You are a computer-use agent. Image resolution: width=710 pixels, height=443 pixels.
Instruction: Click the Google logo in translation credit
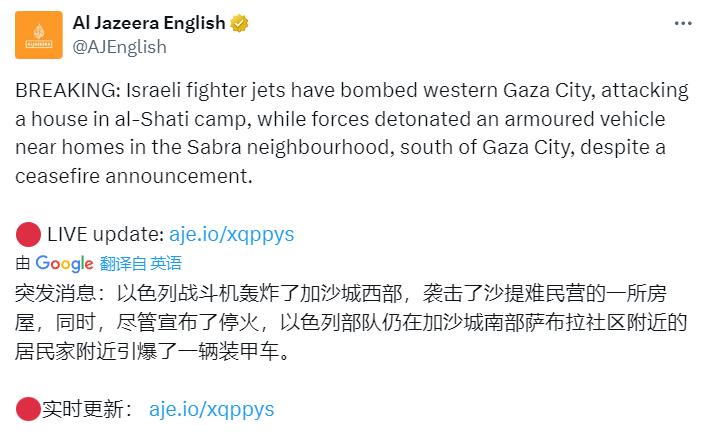pyautogui.click(x=64, y=263)
